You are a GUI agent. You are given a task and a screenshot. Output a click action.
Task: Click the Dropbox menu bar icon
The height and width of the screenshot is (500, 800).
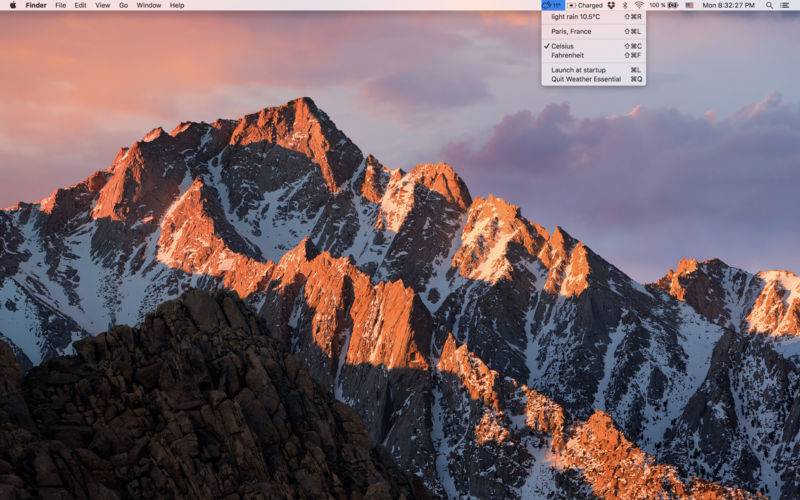click(611, 5)
